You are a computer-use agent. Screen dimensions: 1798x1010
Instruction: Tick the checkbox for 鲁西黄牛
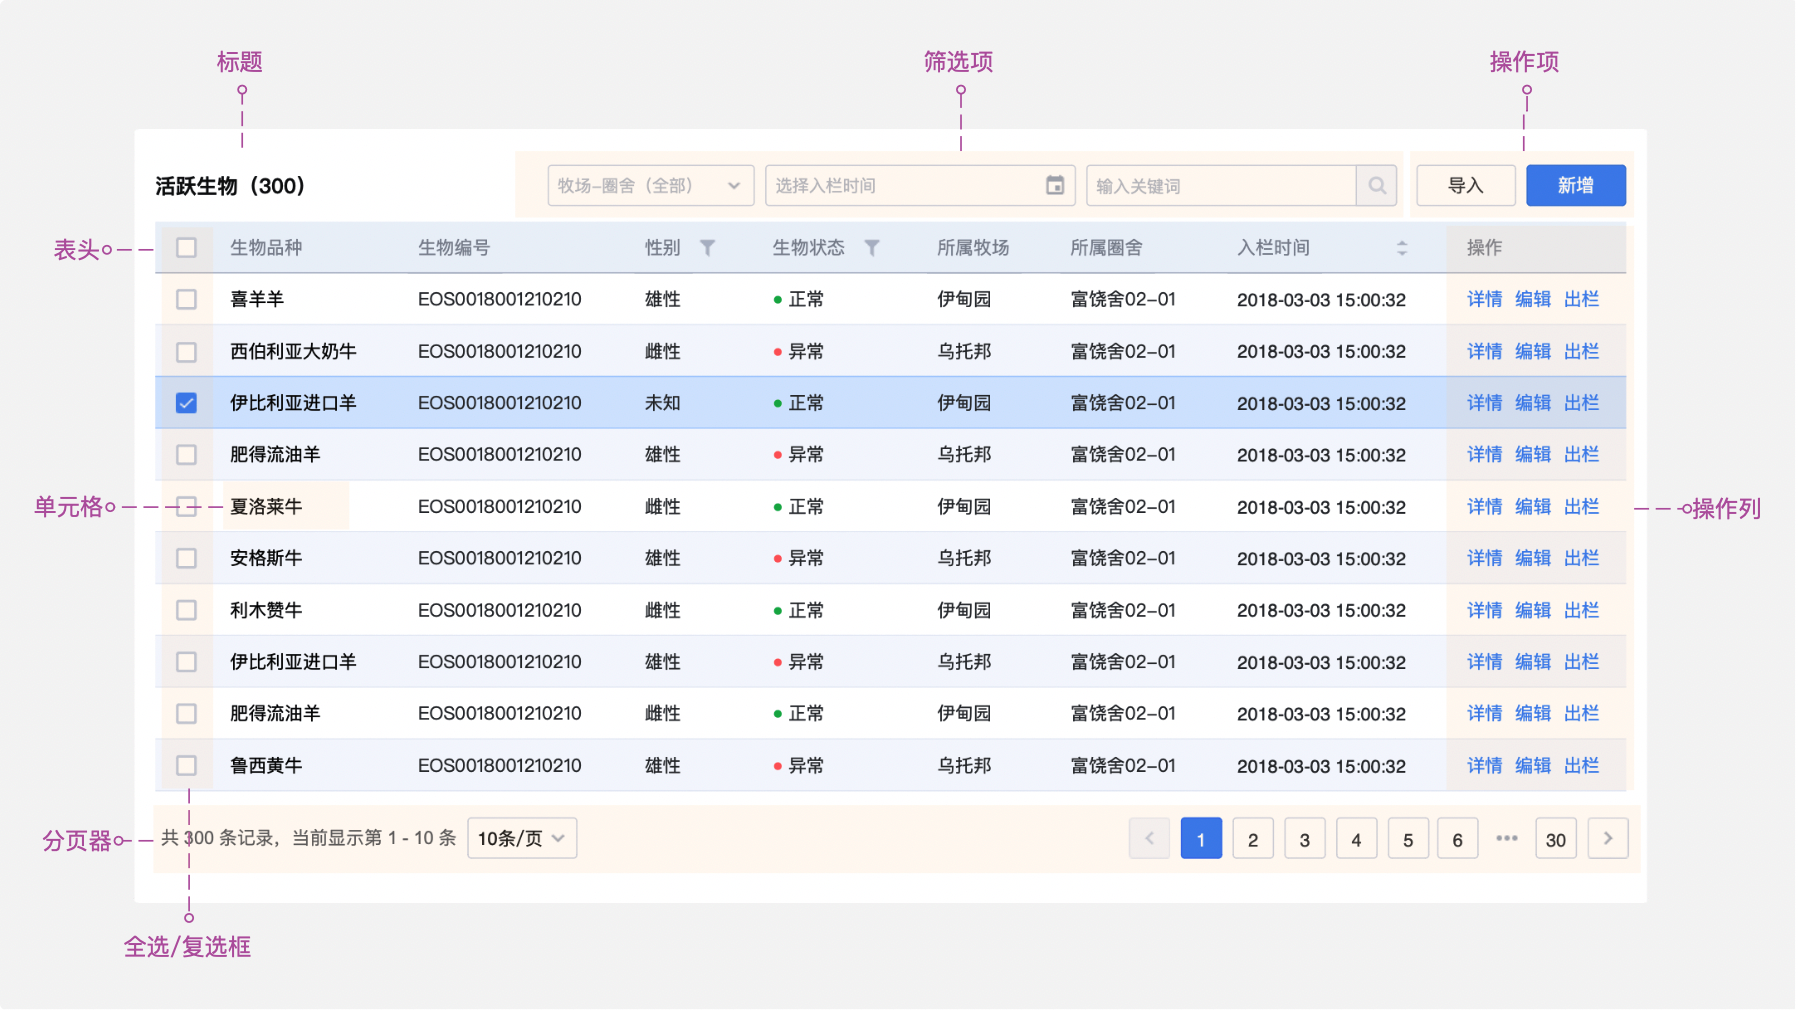pyautogui.click(x=187, y=766)
